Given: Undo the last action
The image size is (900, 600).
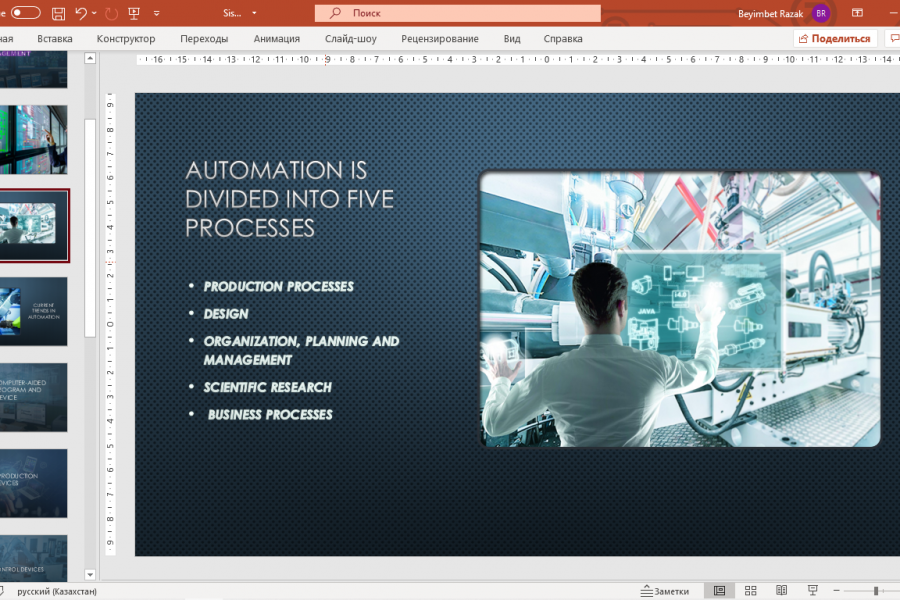Looking at the screenshot, I should [80, 13].
